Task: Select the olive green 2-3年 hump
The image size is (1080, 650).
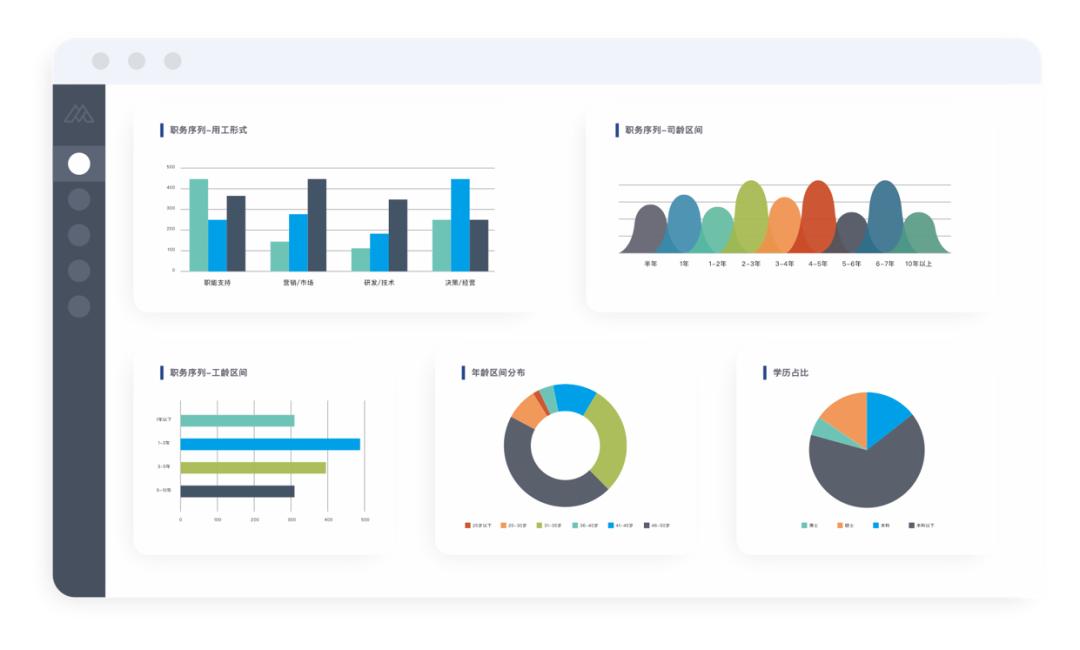Action: click(751, 219)
